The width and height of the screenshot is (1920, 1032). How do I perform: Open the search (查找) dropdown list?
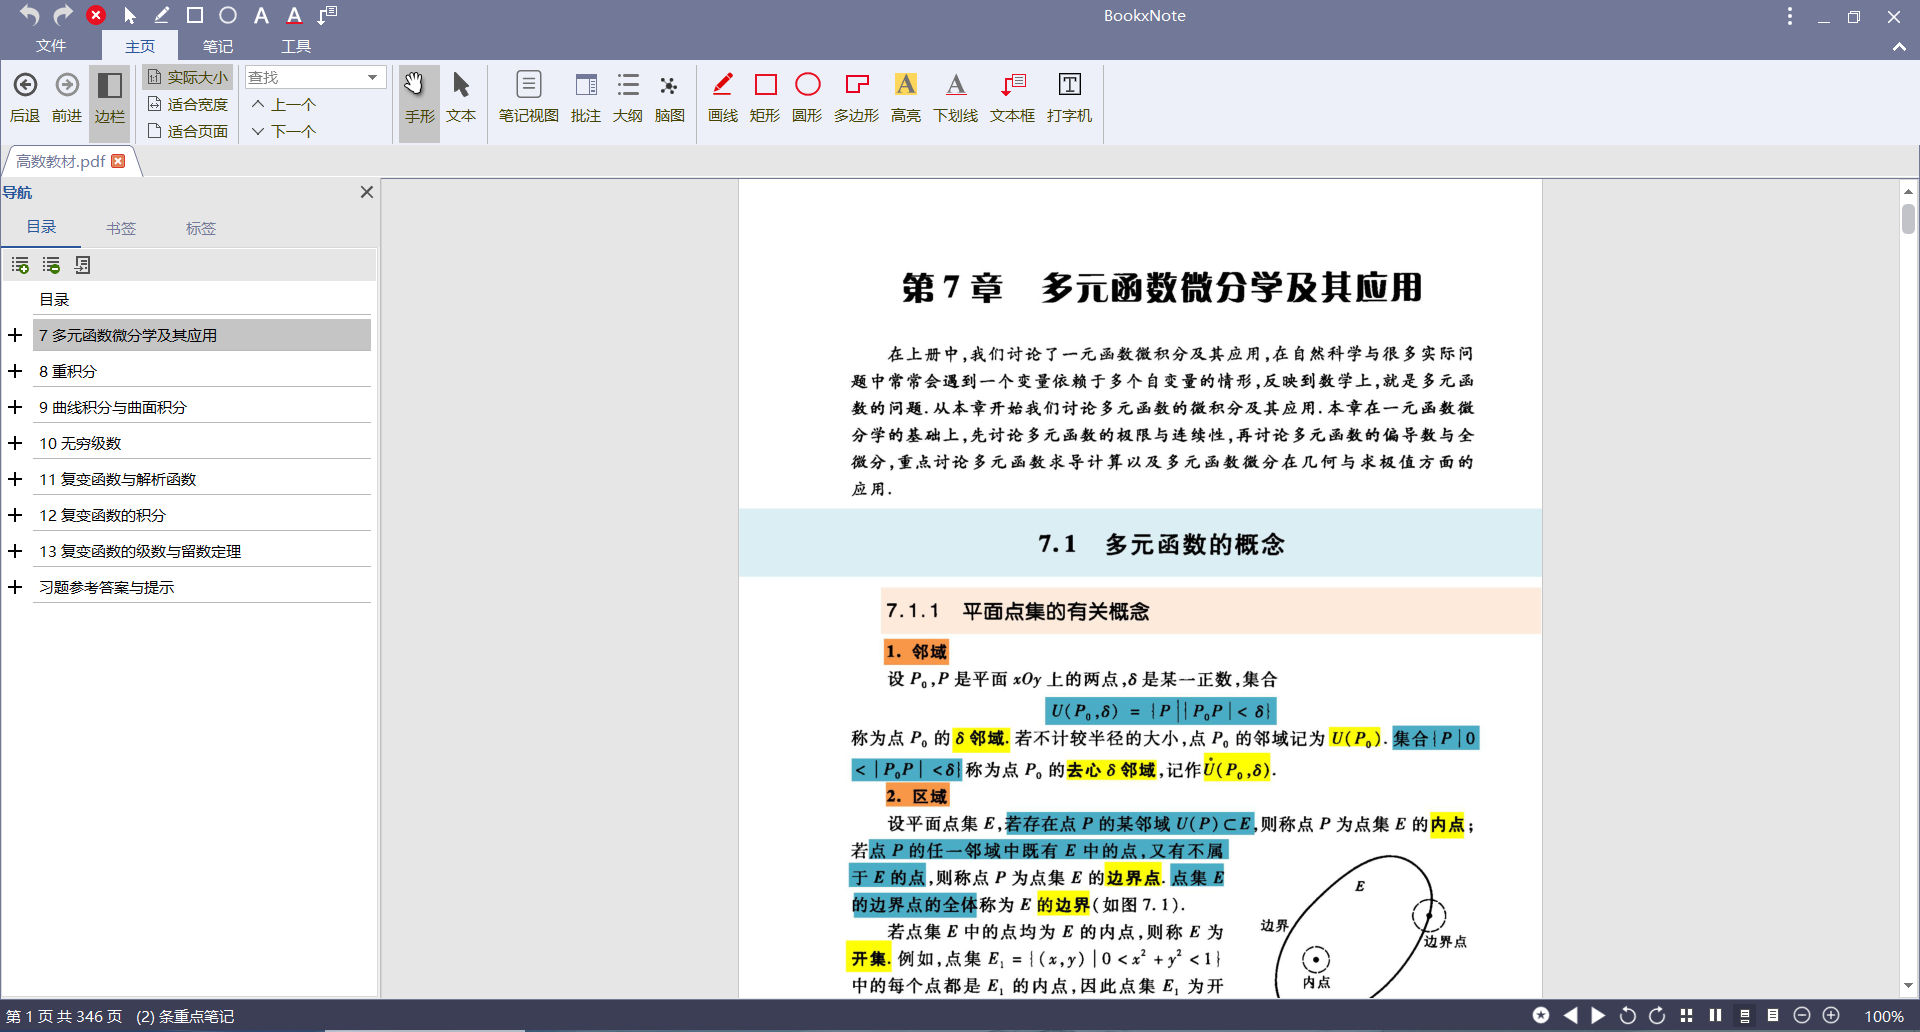point(372,77)
